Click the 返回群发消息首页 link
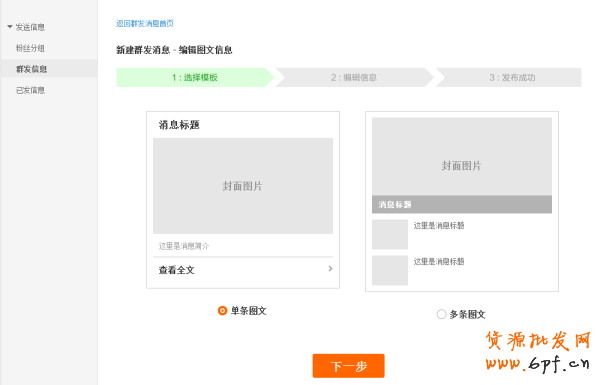Image resolution: width=600 pixels, height=385 pixels. coord(145,23)
